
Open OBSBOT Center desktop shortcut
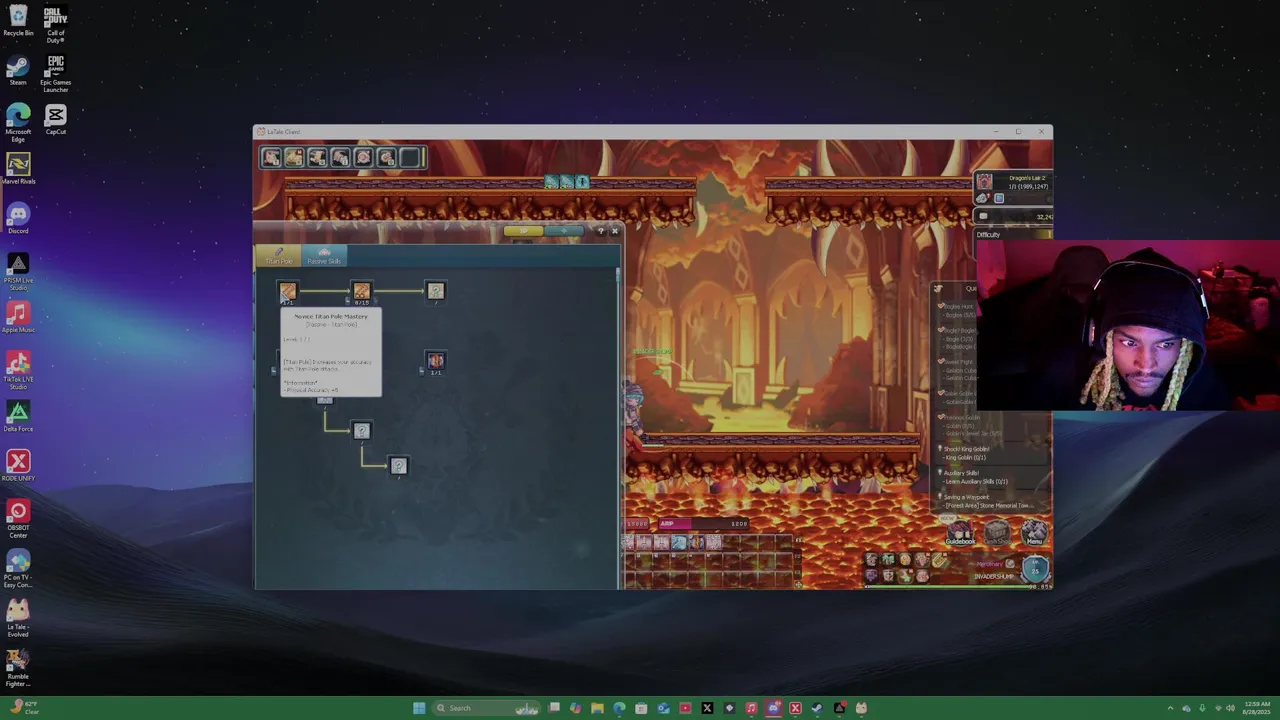(x=18, y=519)
